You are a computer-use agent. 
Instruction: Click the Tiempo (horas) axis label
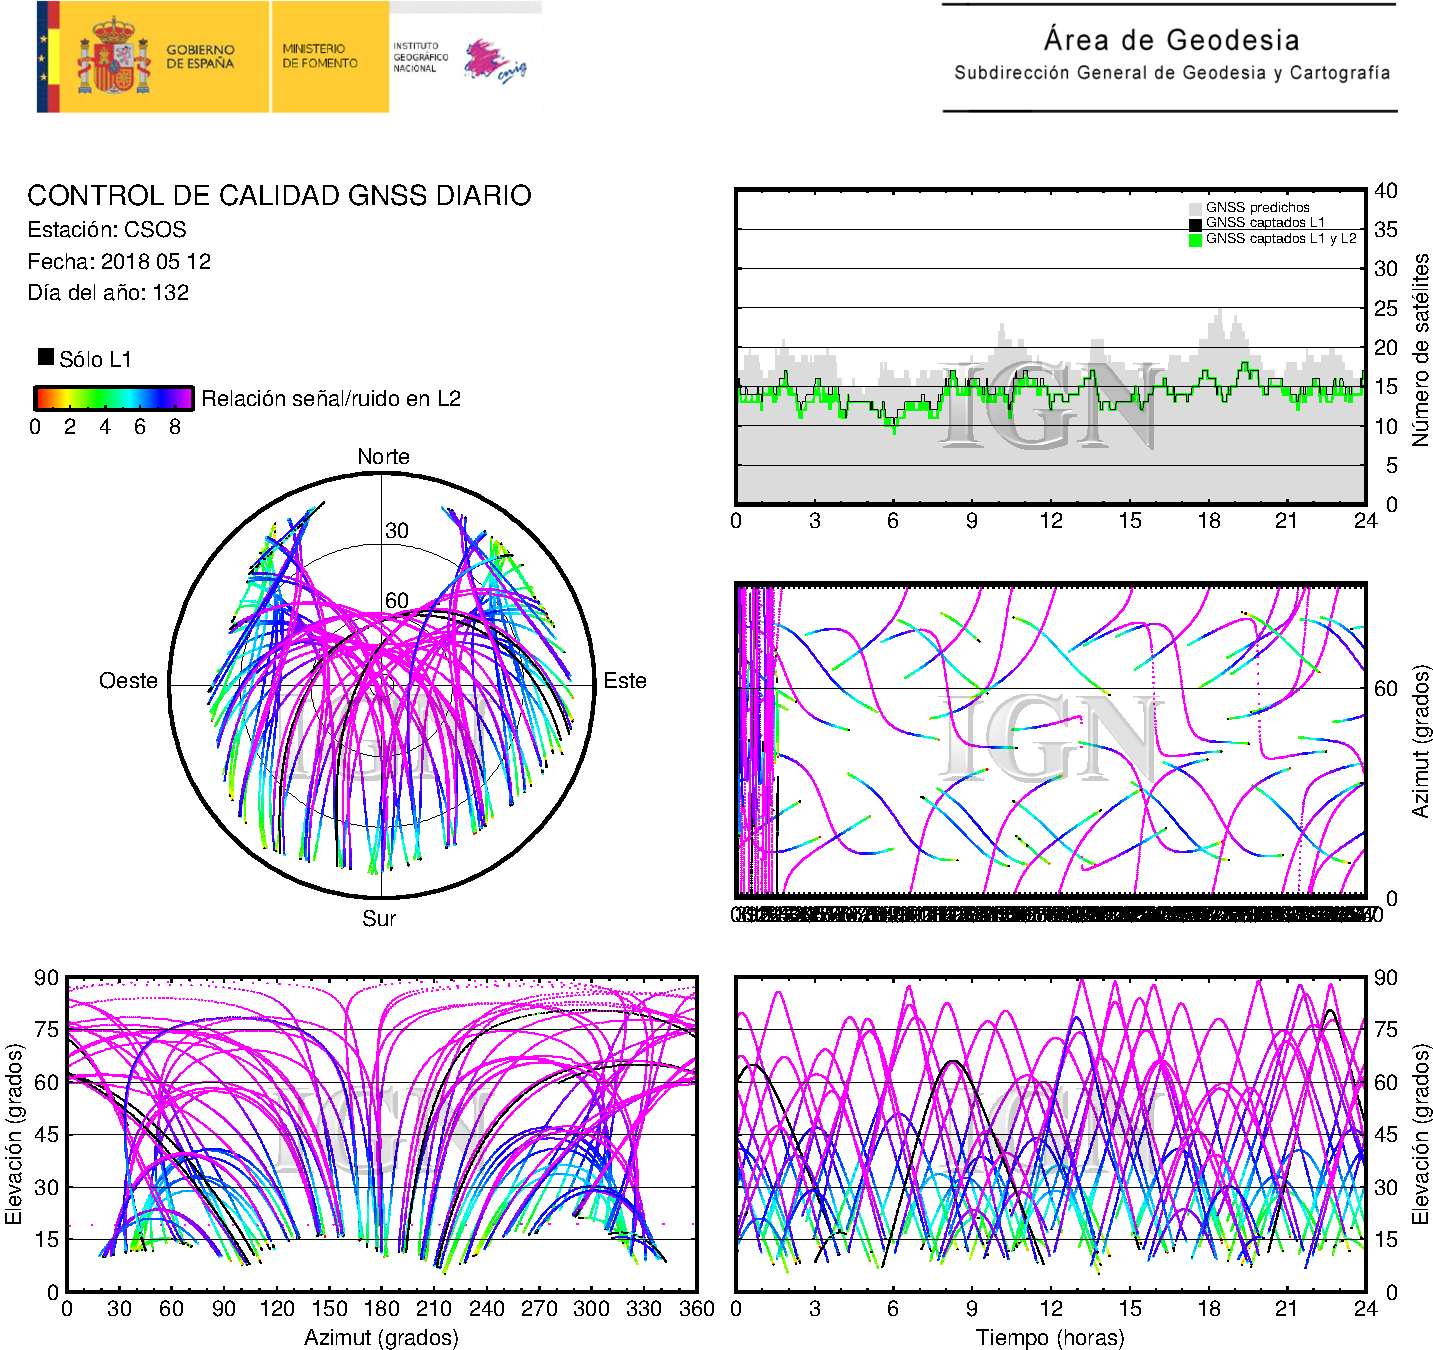pos(1049,1337)
